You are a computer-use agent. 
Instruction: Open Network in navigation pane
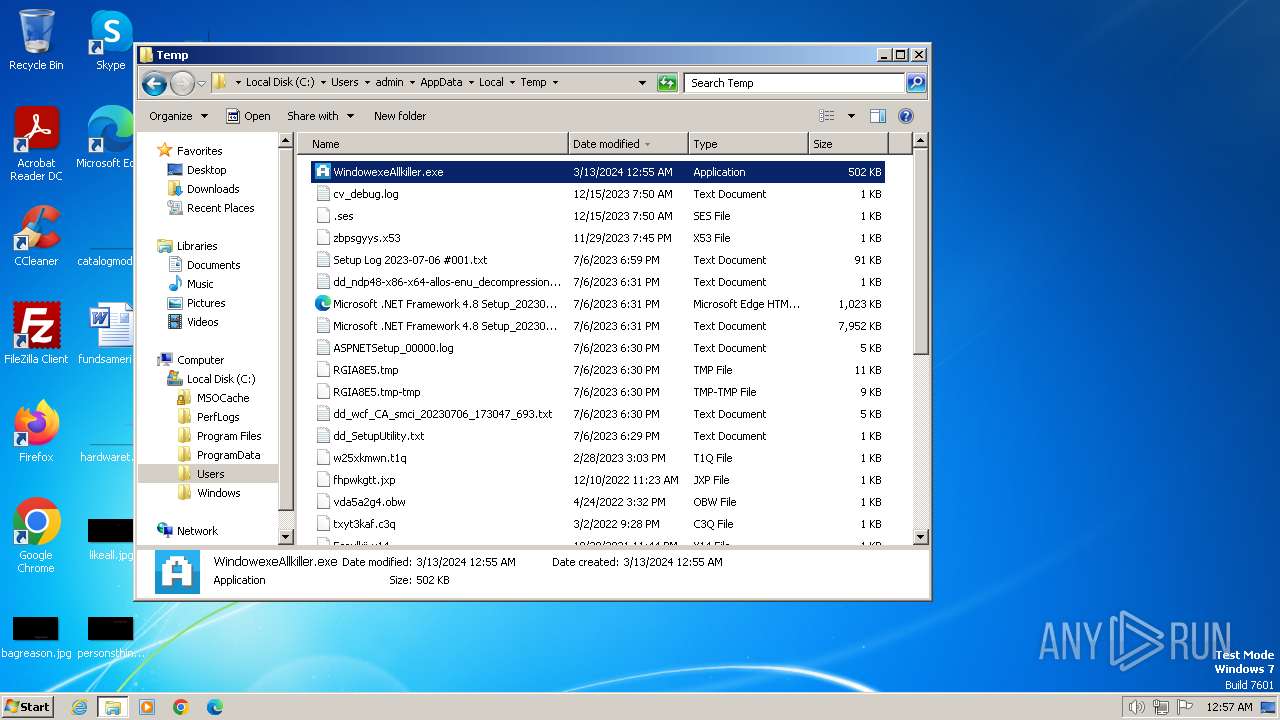pos(197,531)
